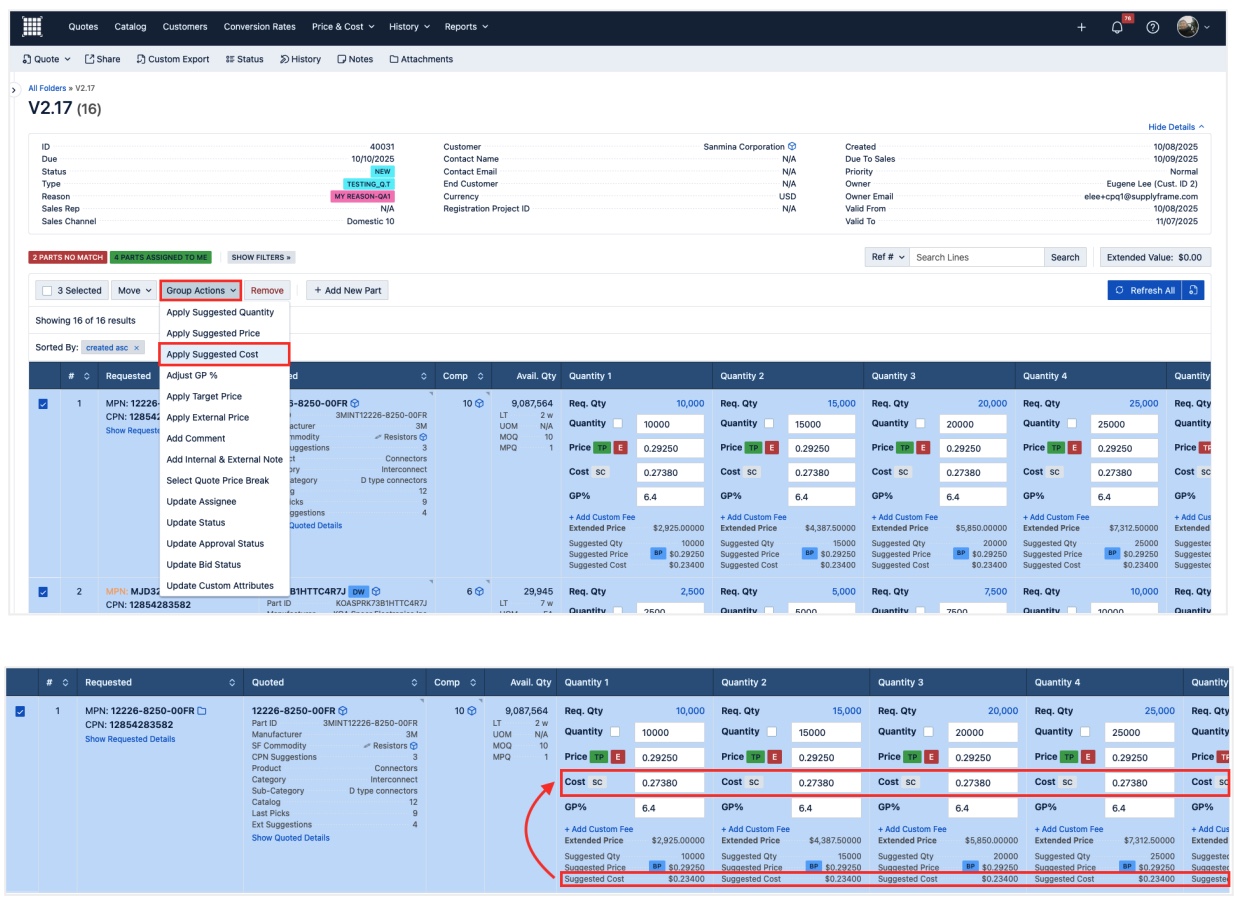Click the Search Lines input field

976,257
